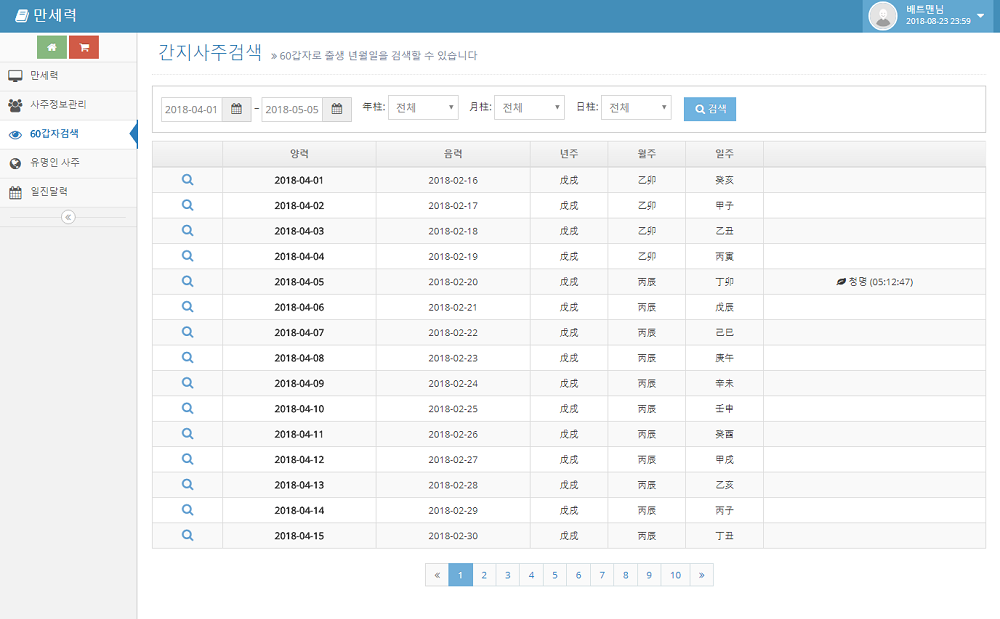
Task: Collapse the sidebar with the double-chevron button
Action: click(x=68, y=217)
